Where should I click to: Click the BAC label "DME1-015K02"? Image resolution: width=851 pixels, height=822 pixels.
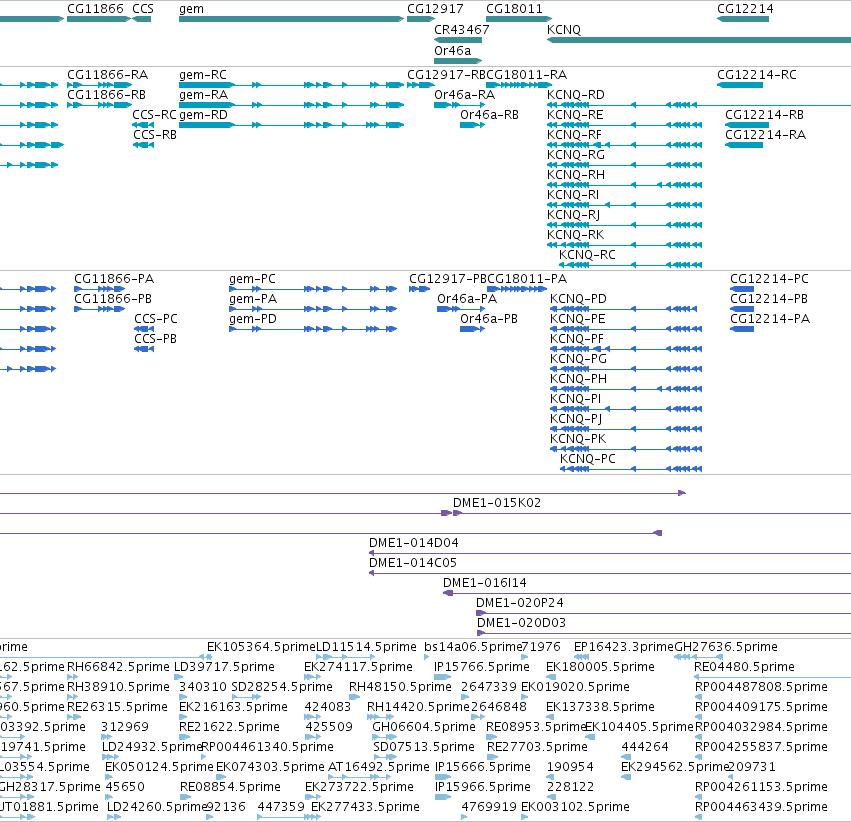497,502
